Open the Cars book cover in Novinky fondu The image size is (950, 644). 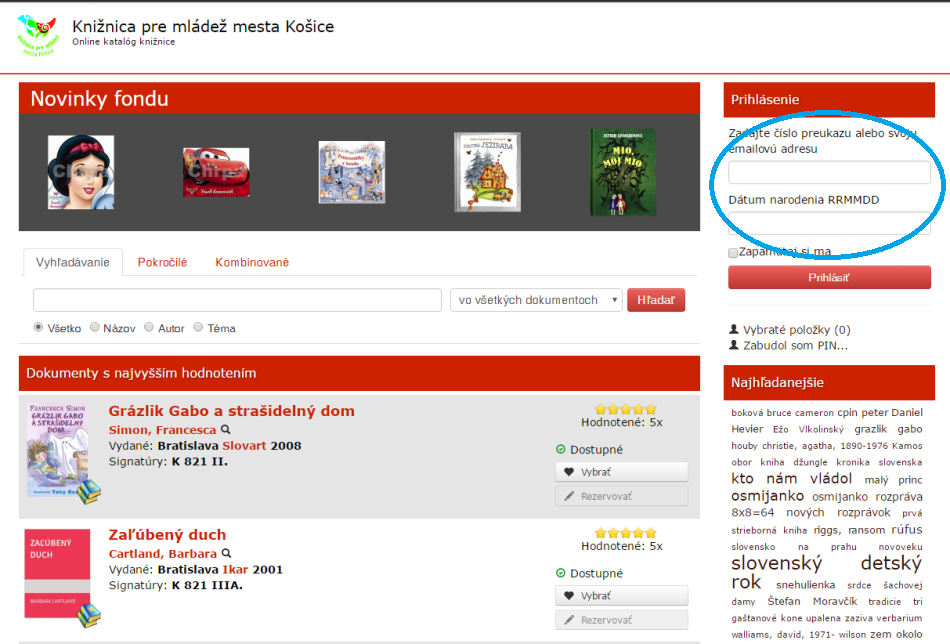click(216, 172)
